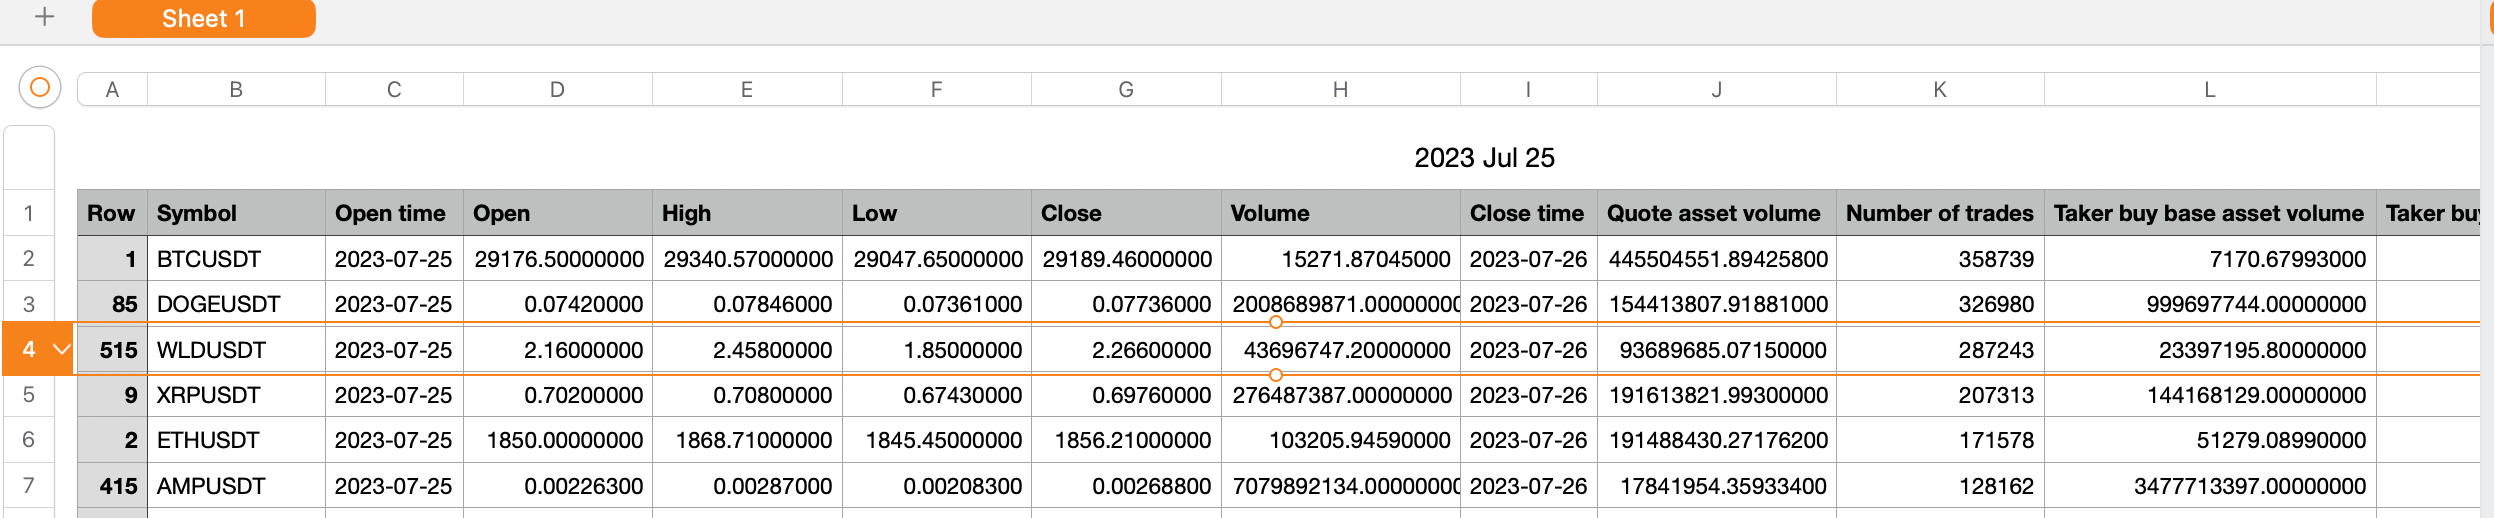Select column H header
2494x518 pixels.
[x=1340, y=90]
